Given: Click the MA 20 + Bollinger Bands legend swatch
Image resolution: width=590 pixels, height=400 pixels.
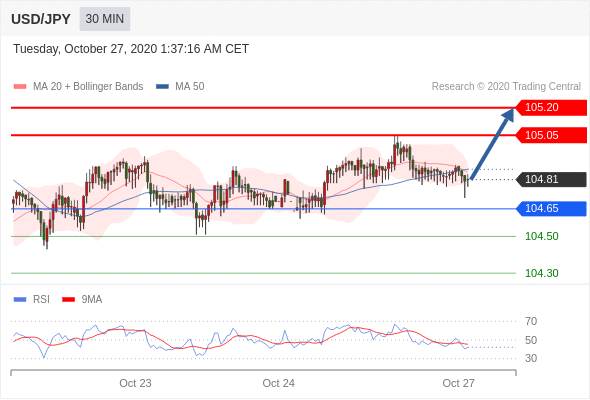Looking at the screenshot, I should pyautogui.click(x=20, y=87).
